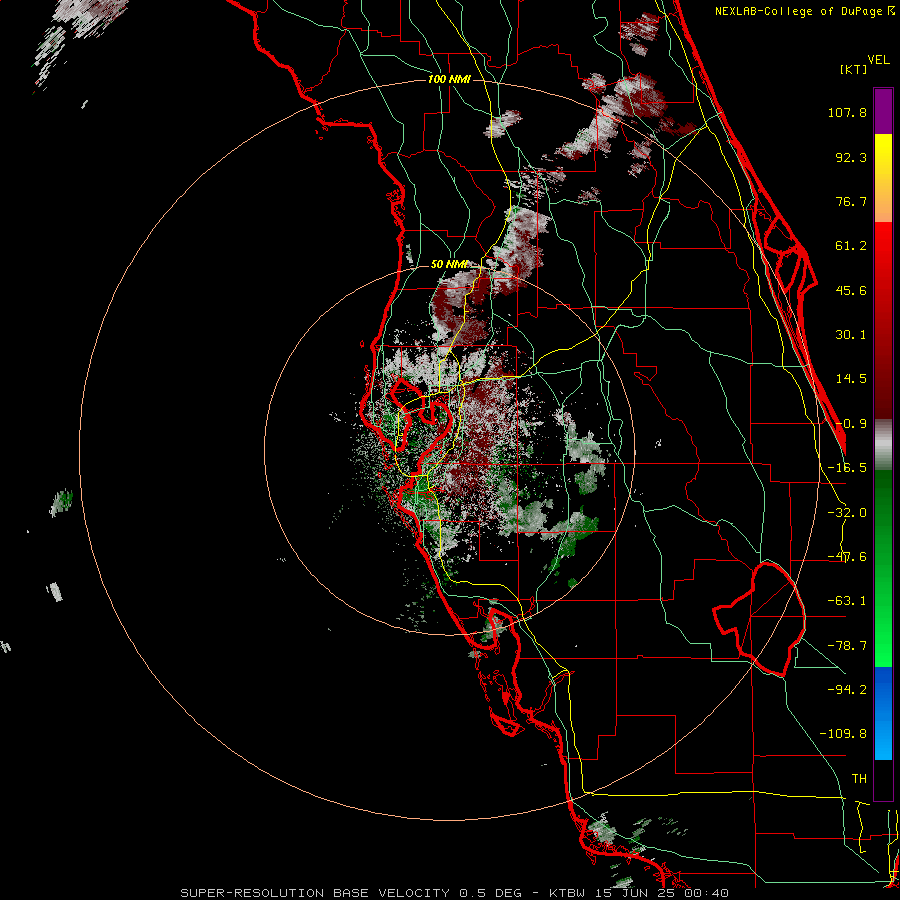Click the Tampa Bay outline near the radar site
Image resolution: width=900 pixels, height=900 pixels.
[422, 425]
